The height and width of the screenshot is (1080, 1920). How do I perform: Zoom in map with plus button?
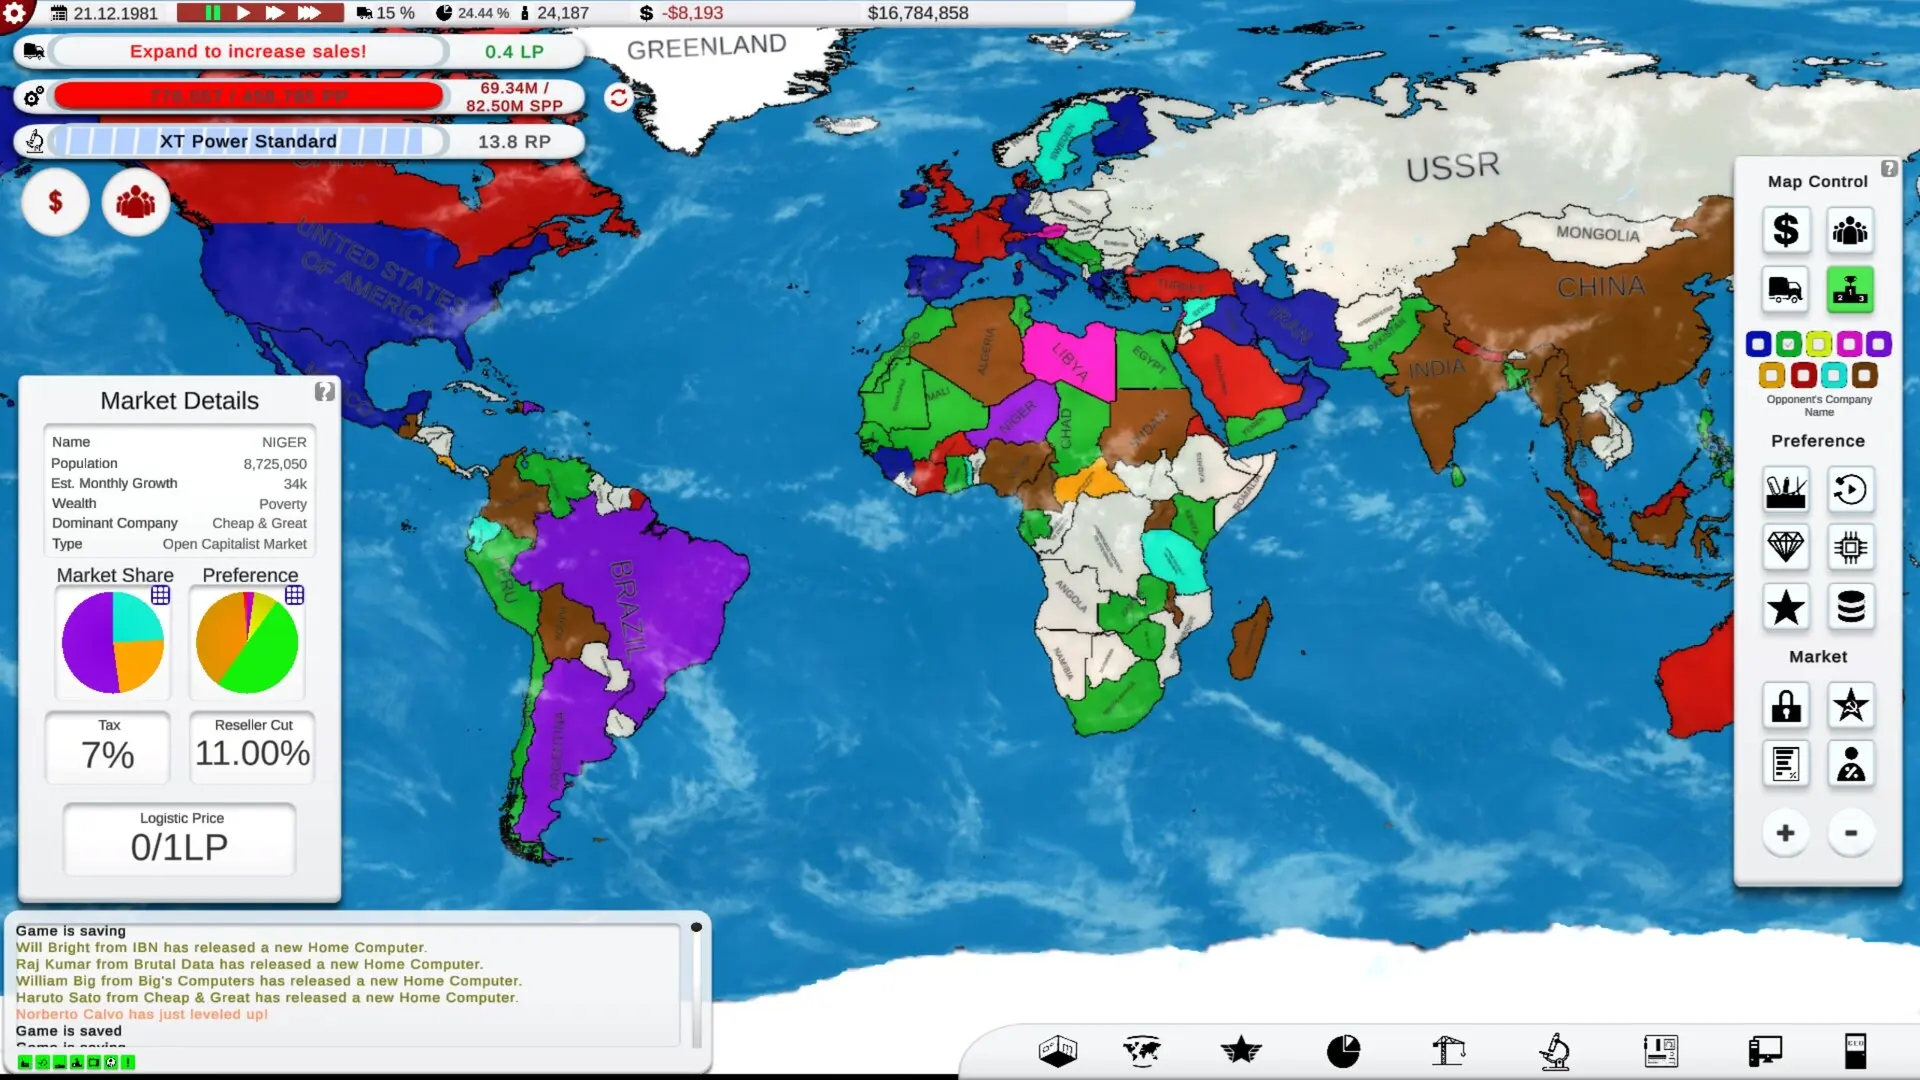click(1785, 833)
